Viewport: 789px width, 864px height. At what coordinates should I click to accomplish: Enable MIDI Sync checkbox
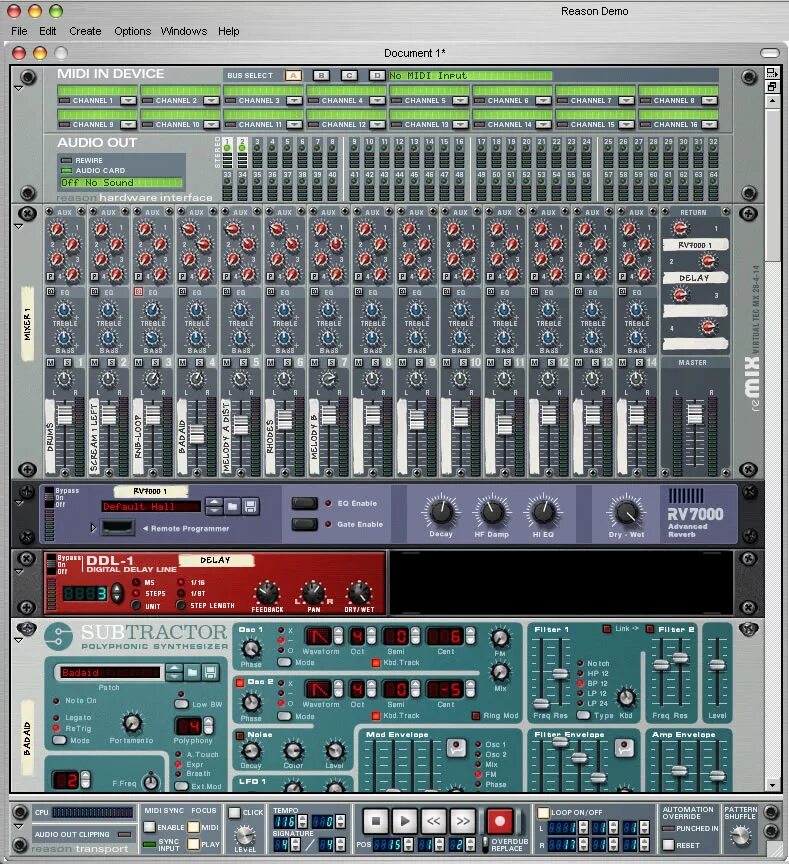pos(149,827)
